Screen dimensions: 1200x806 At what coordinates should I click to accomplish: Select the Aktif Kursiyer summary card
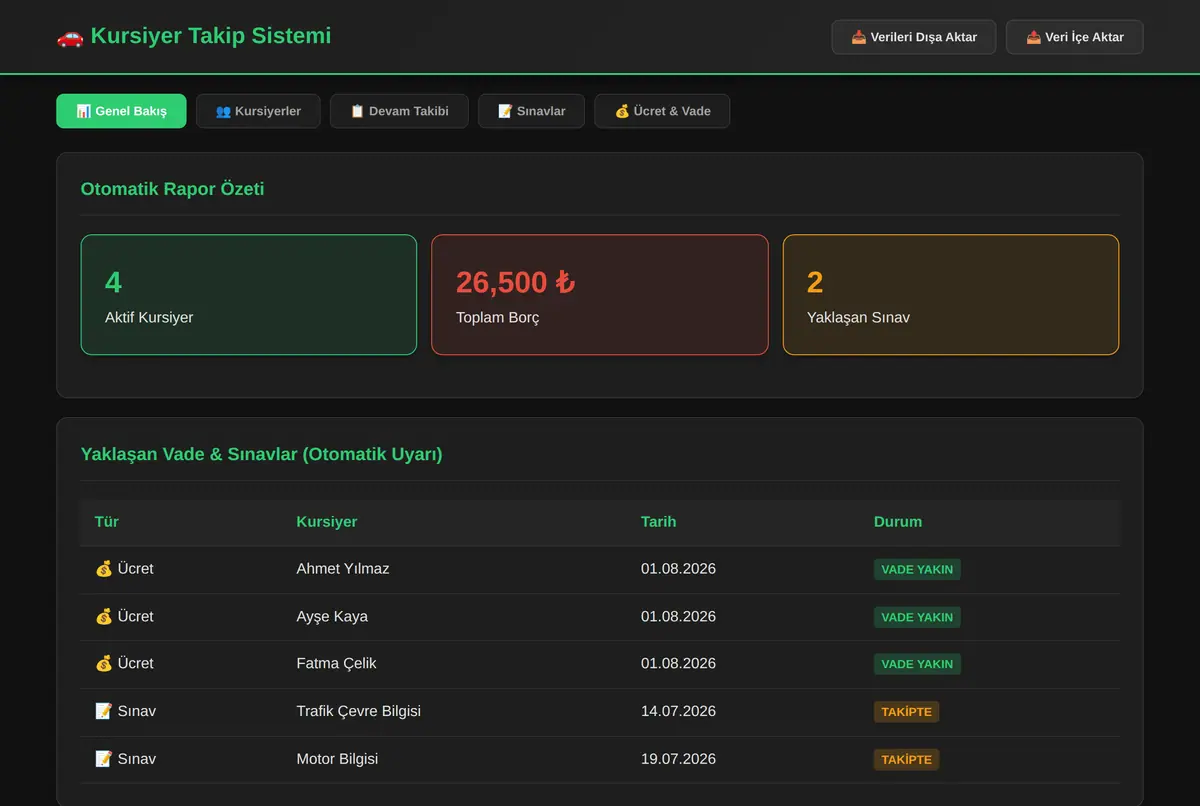coord(249,295)
